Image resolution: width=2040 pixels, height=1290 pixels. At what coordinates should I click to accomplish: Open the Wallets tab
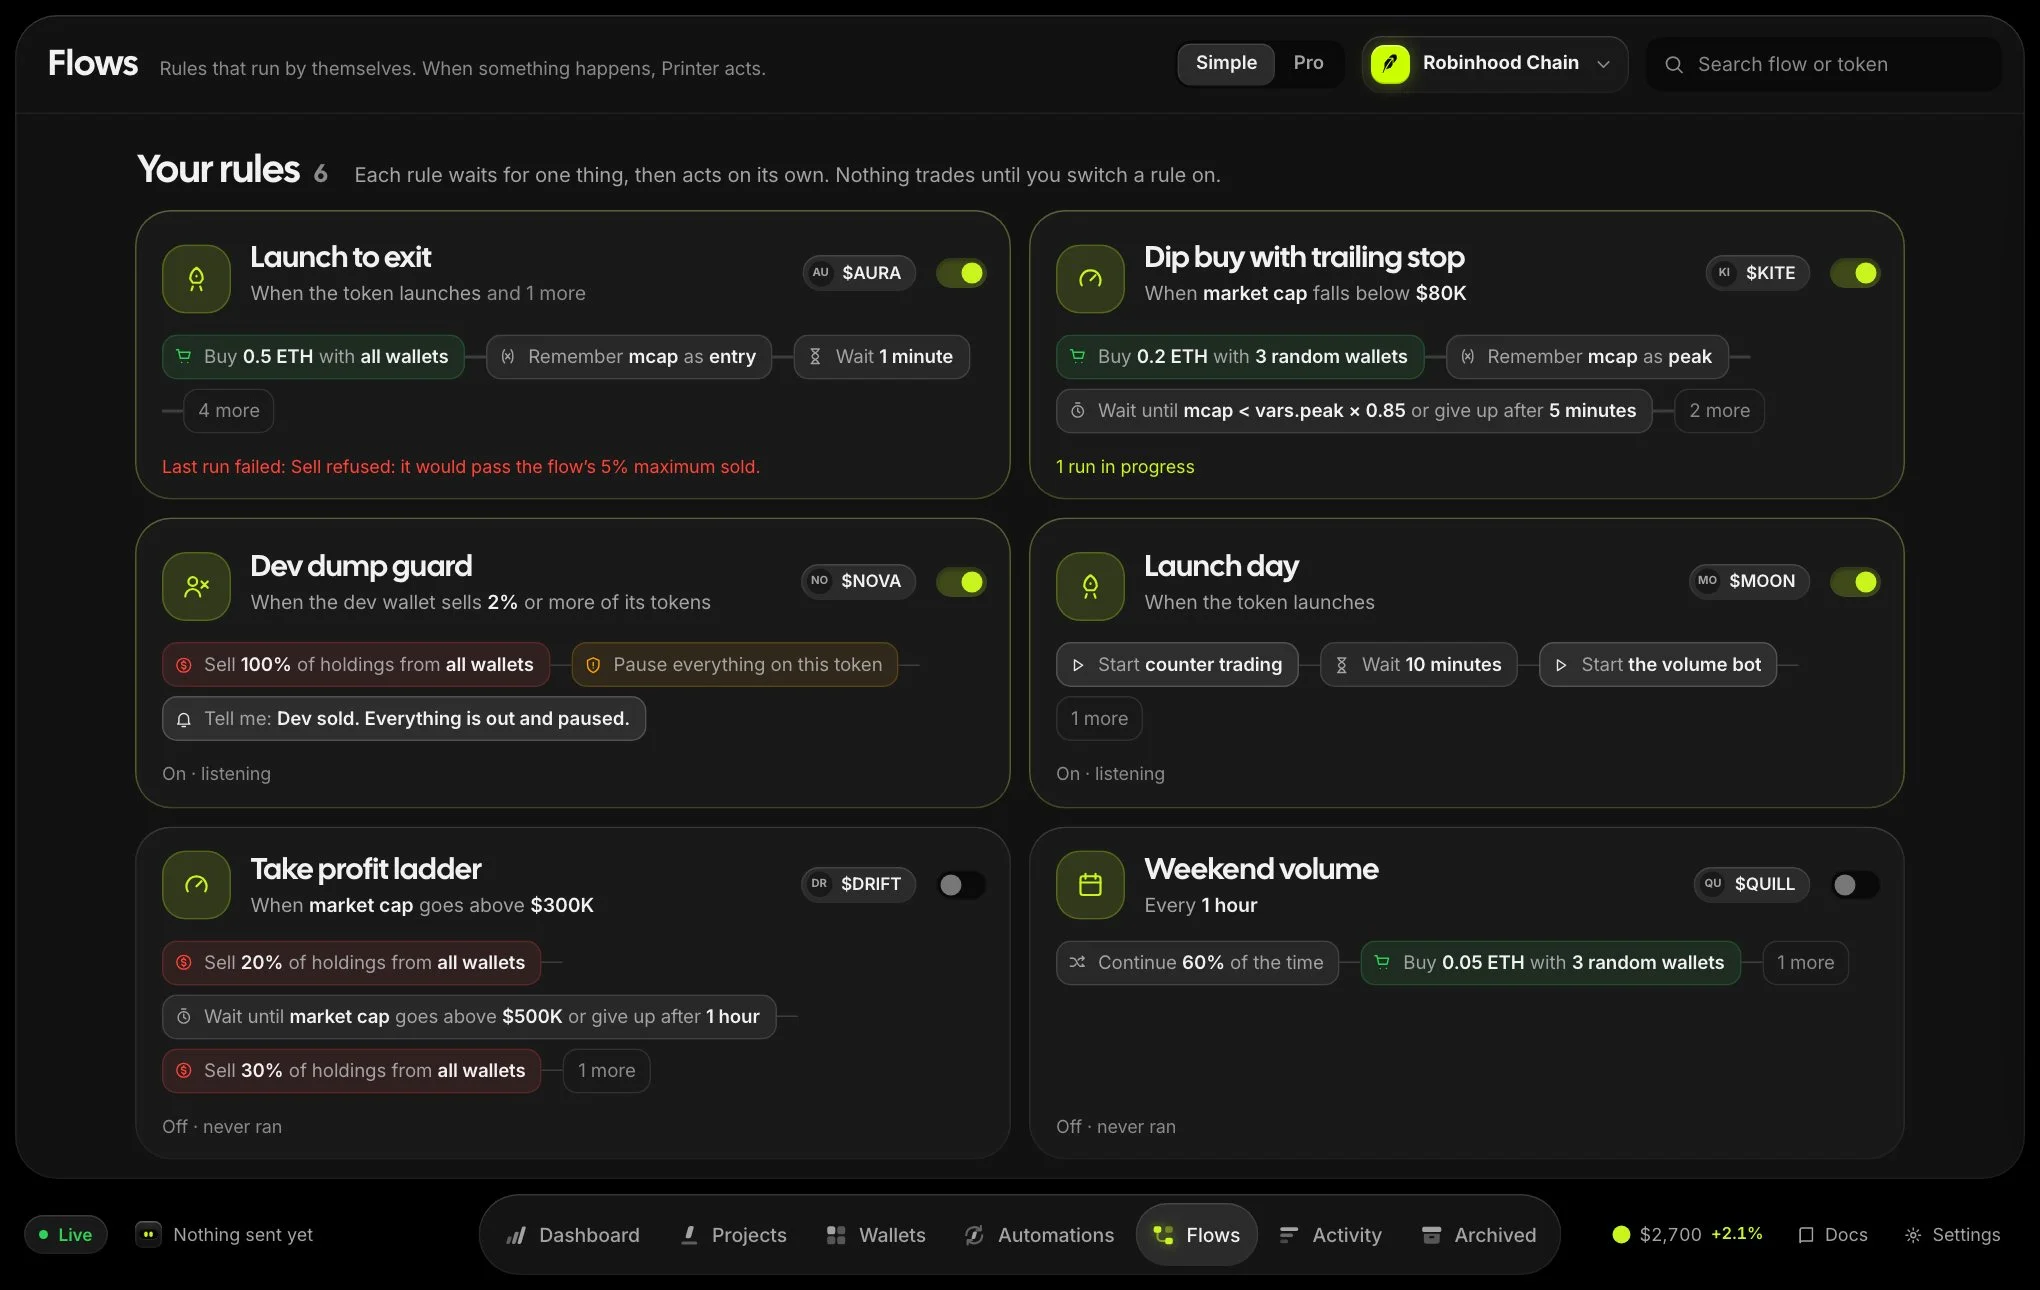pos(876,1235)
